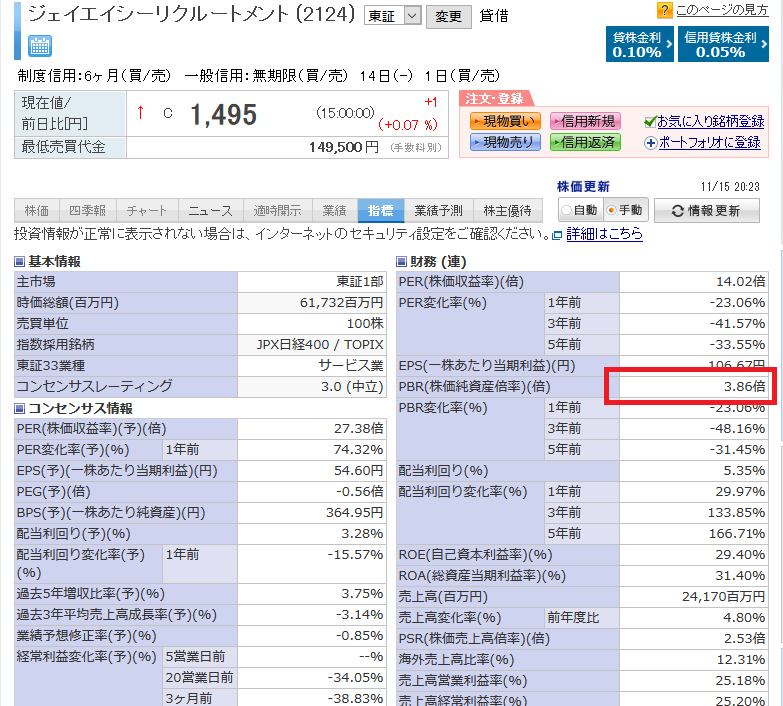Select the 手動 manual-update radio button
The image size is (783, 706).
pyautogui.click(x=611, y=210)
